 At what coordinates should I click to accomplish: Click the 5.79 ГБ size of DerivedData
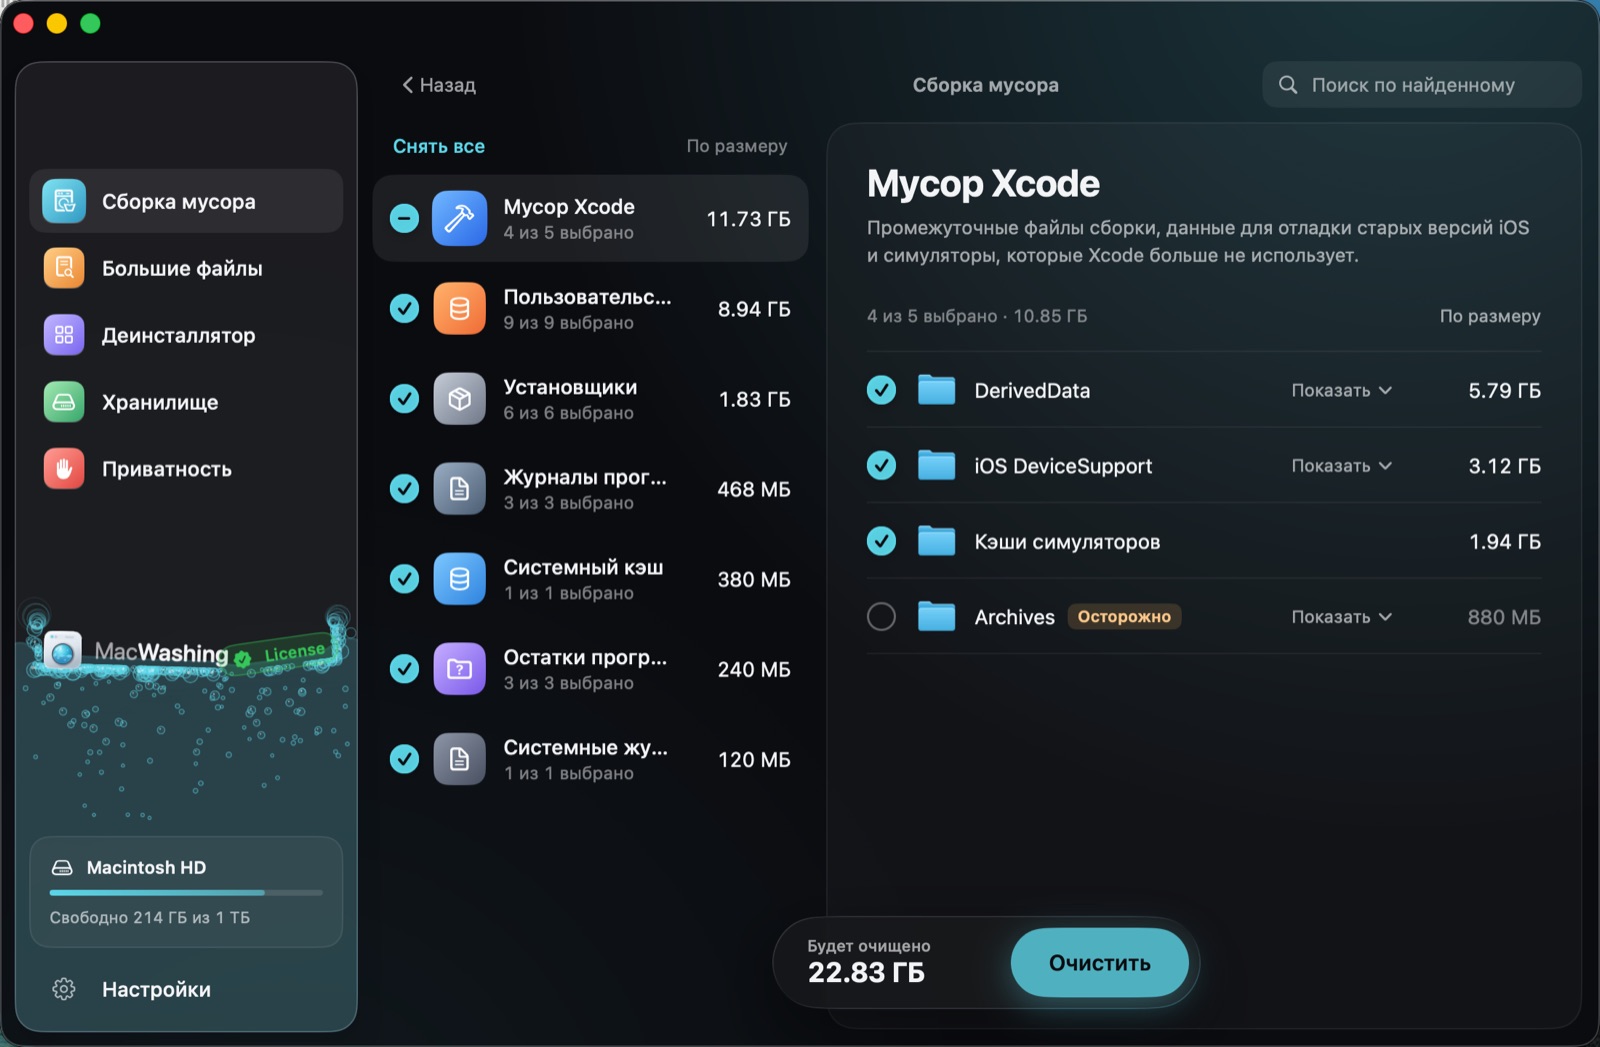(x=1504, y=390)
